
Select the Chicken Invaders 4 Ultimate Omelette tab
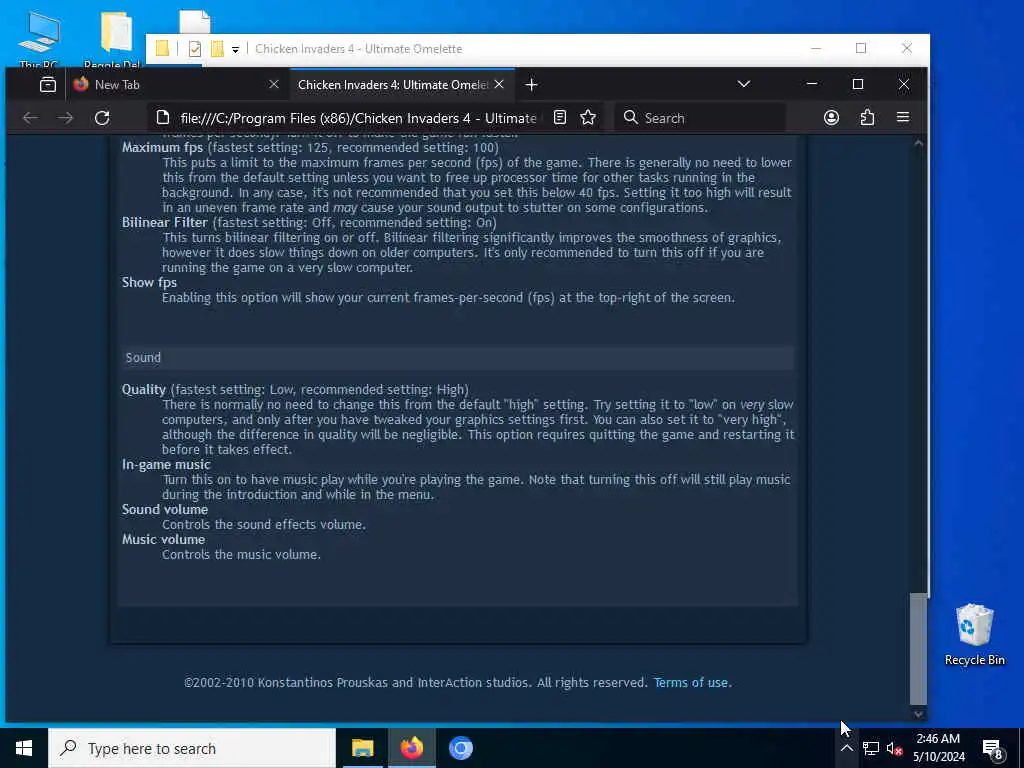[392, 84]
